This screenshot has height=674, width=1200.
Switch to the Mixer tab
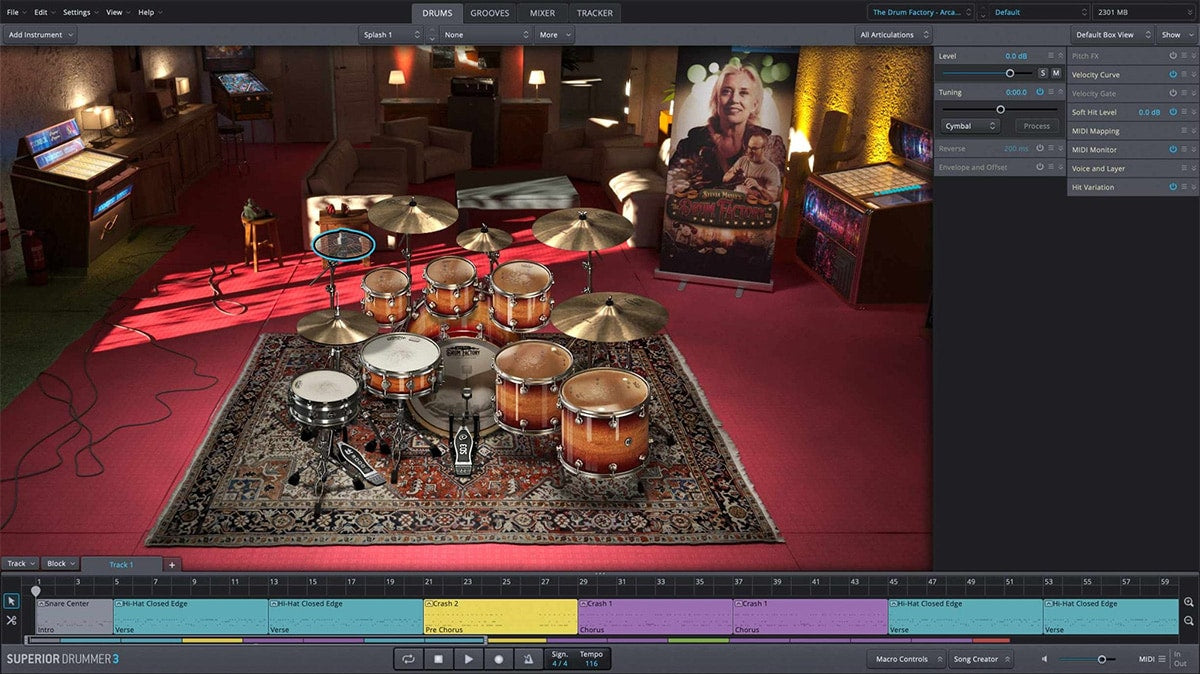point(542,13)
